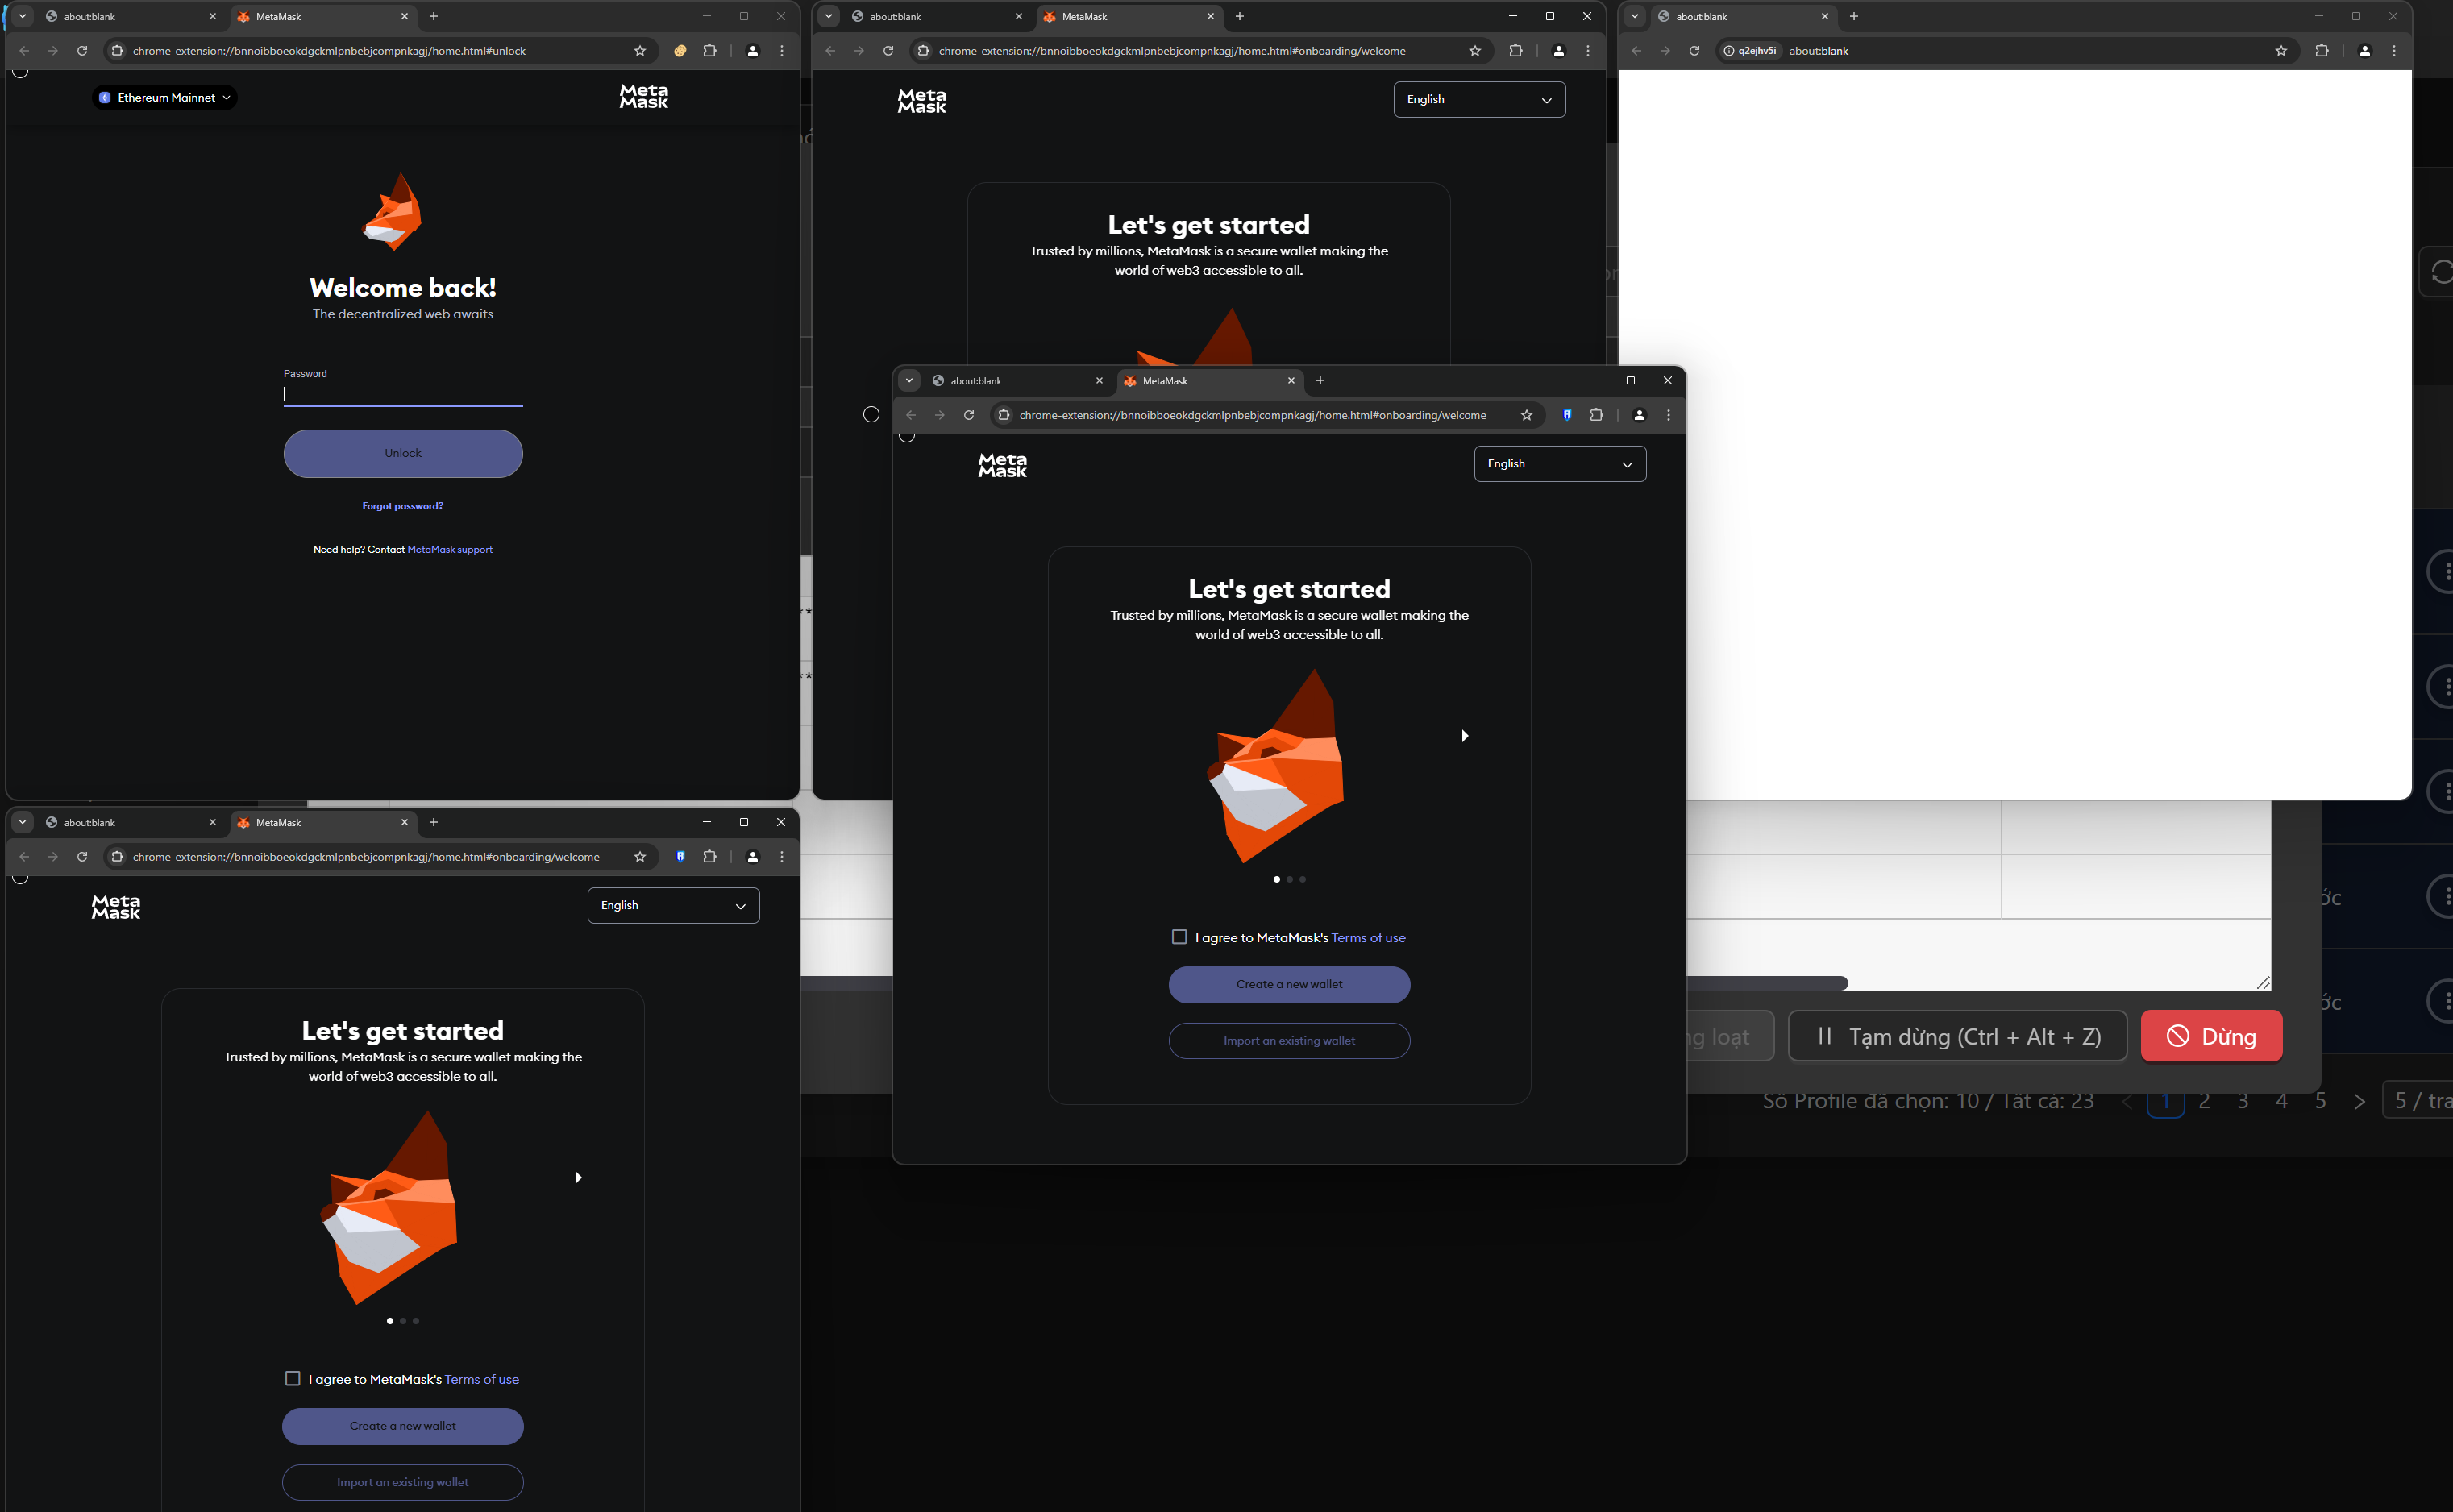Tick Terms of use checkbox in bottom-left window

pos(292,1379)
